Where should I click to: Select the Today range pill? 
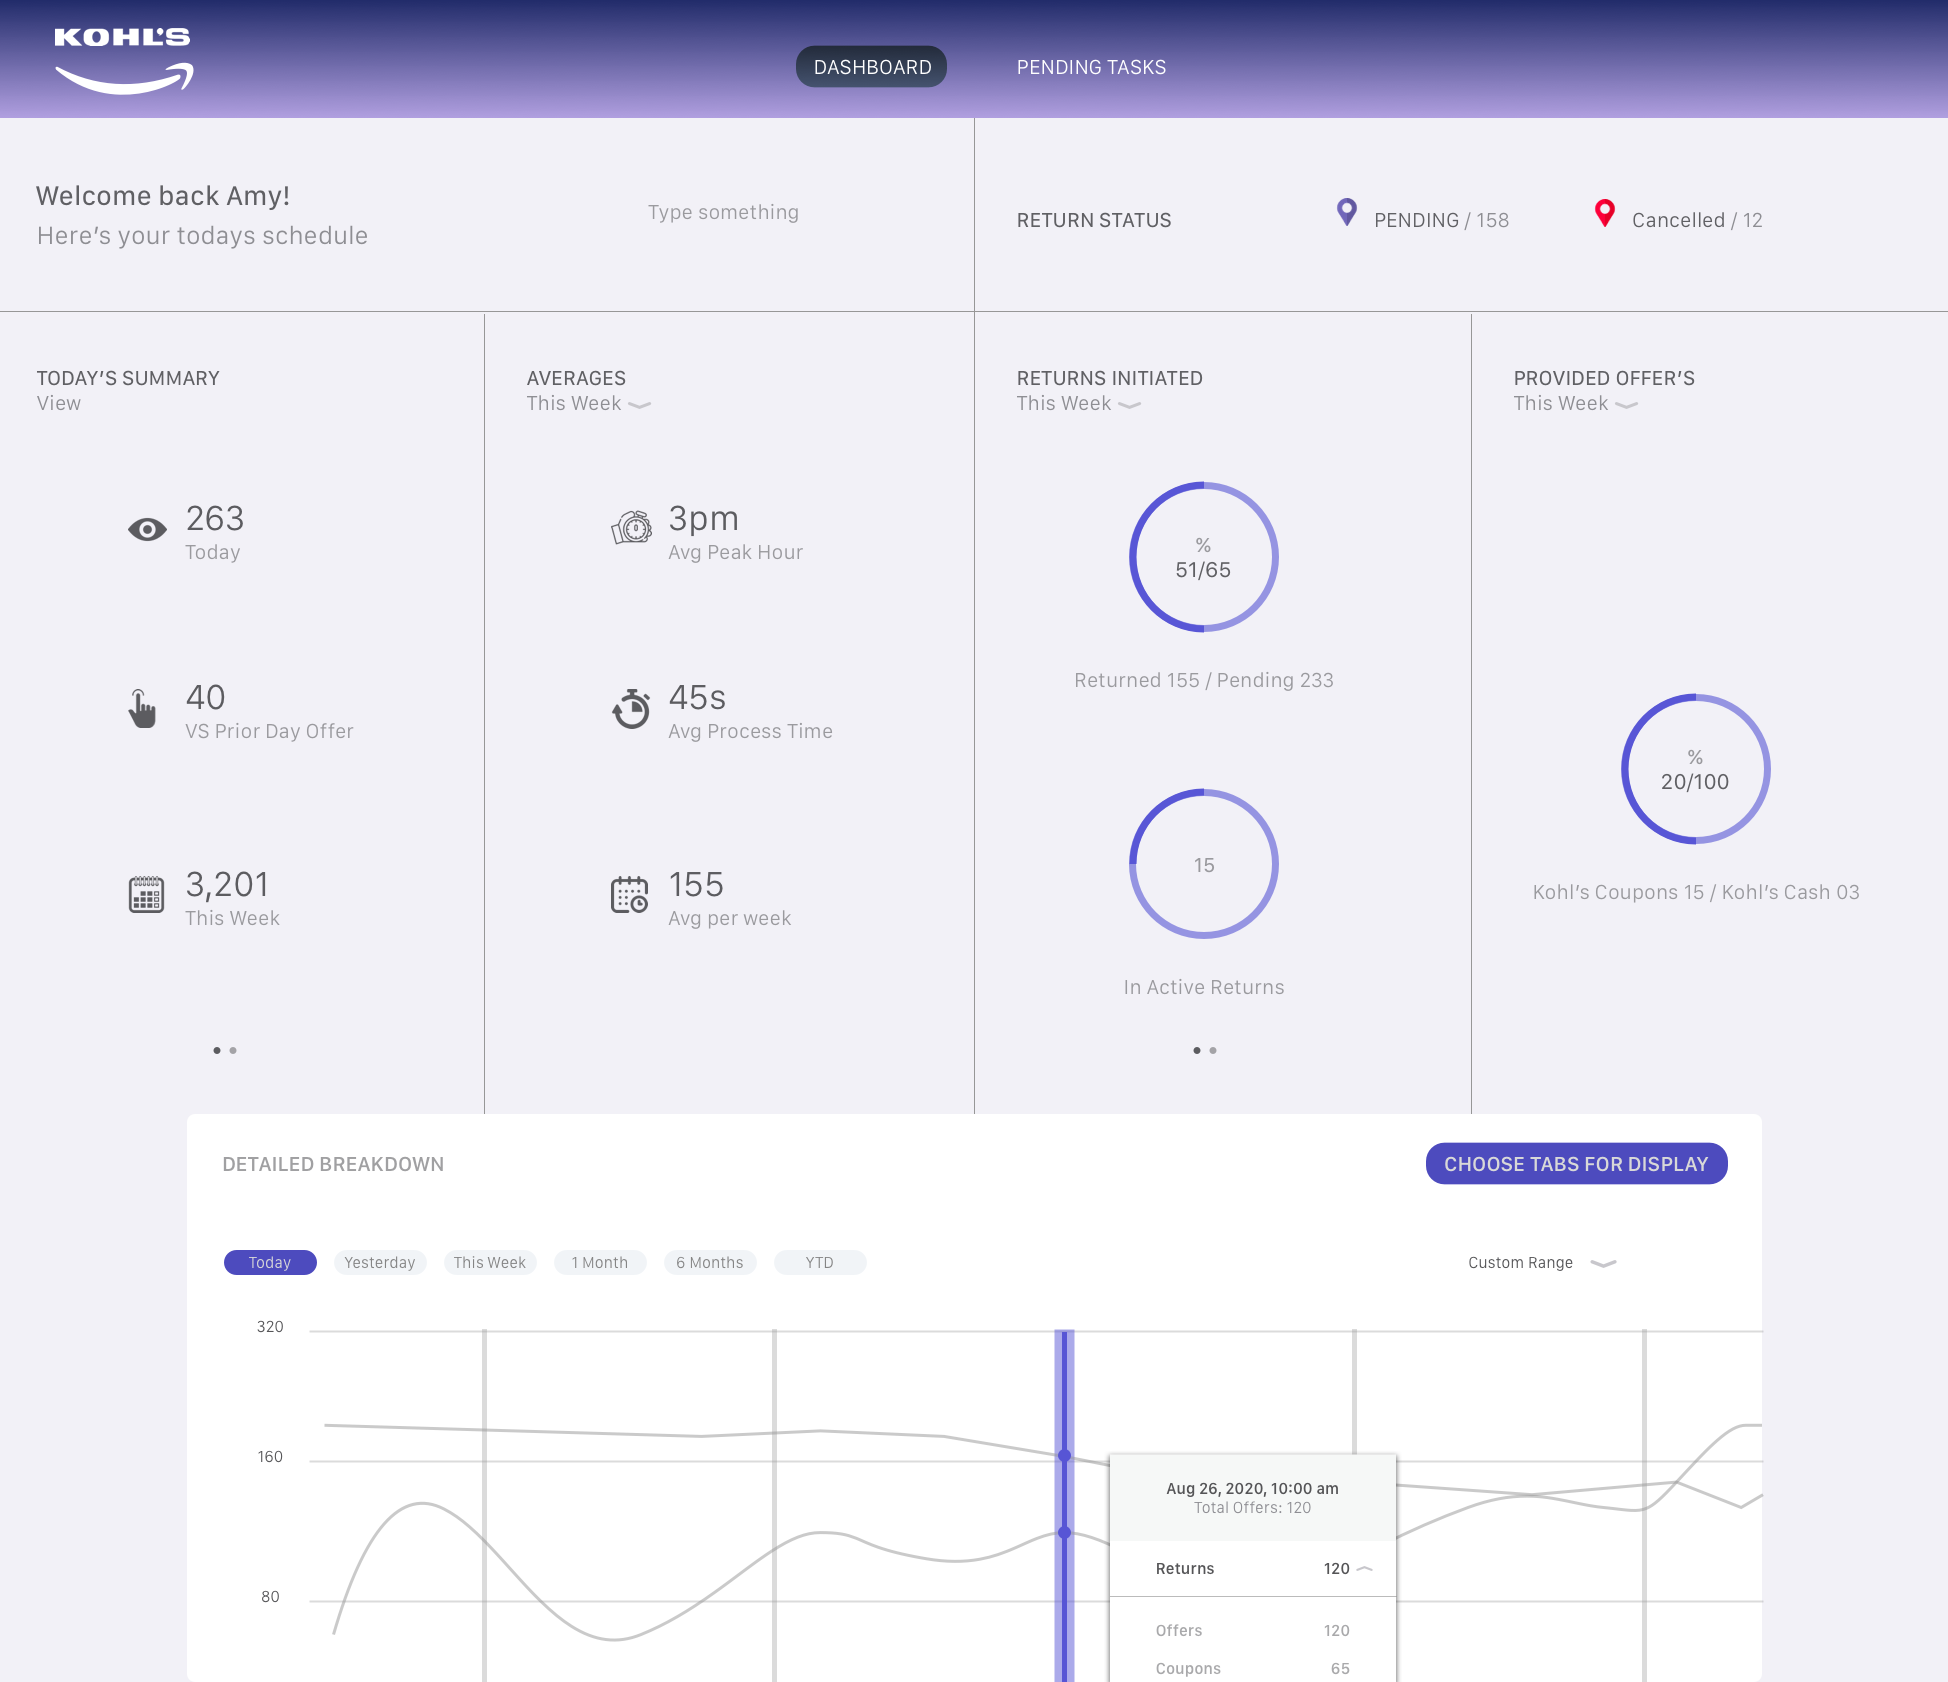pyautogui.click(x=270, y=1262)
